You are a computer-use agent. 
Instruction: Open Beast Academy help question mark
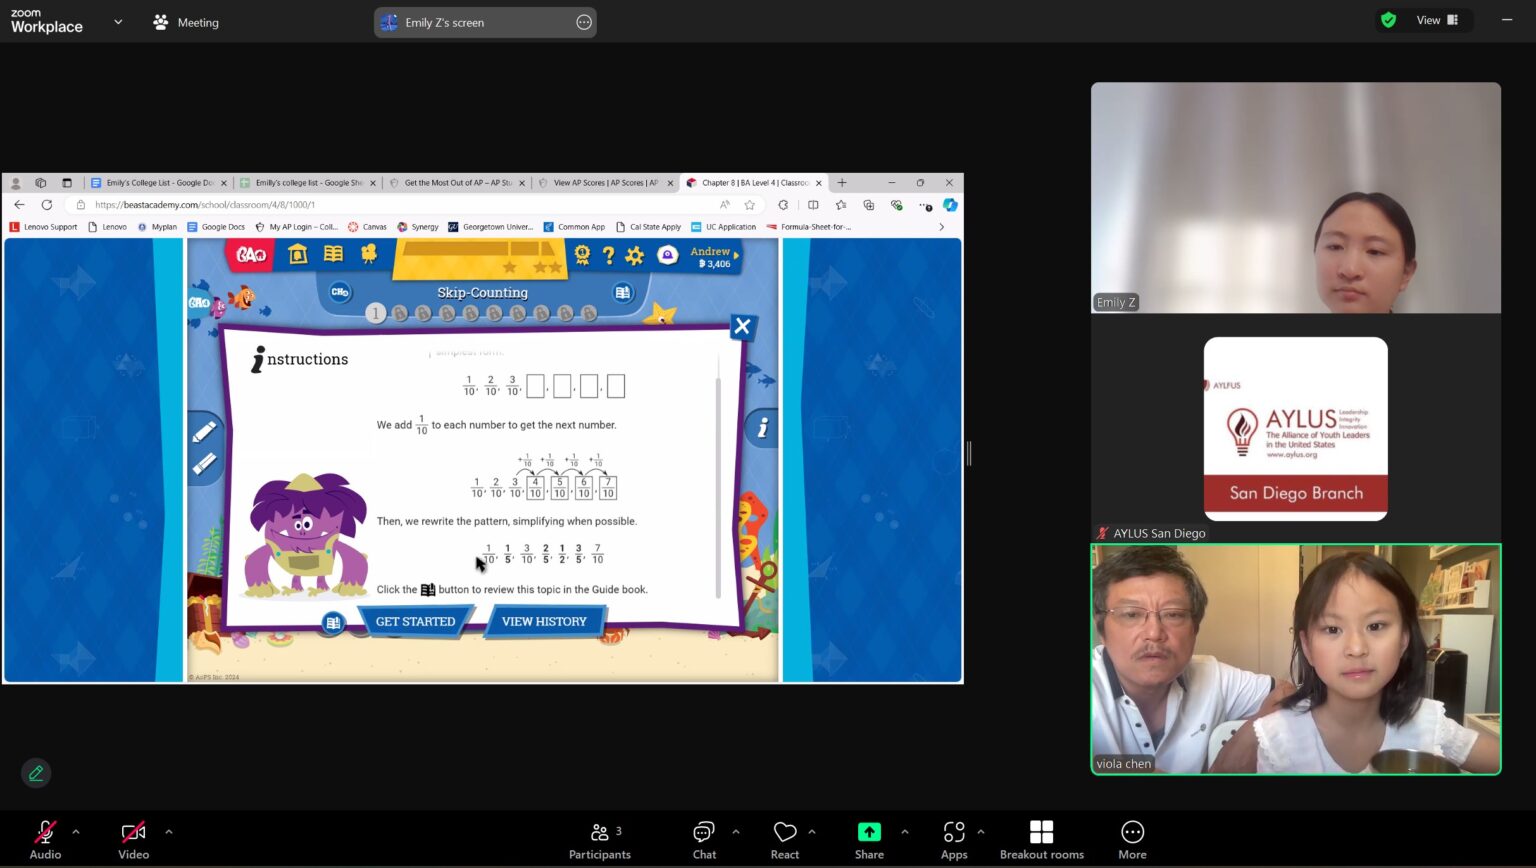(608, 255)
